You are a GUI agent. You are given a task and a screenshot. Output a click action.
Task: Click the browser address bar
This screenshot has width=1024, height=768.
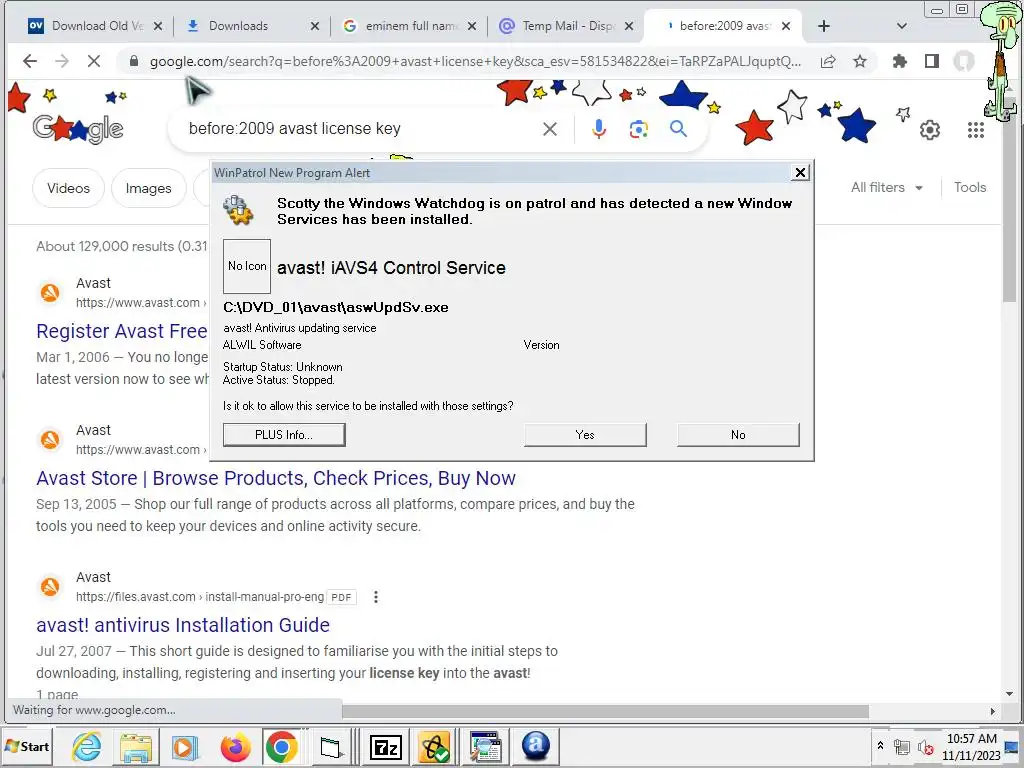tap(474, 61)
